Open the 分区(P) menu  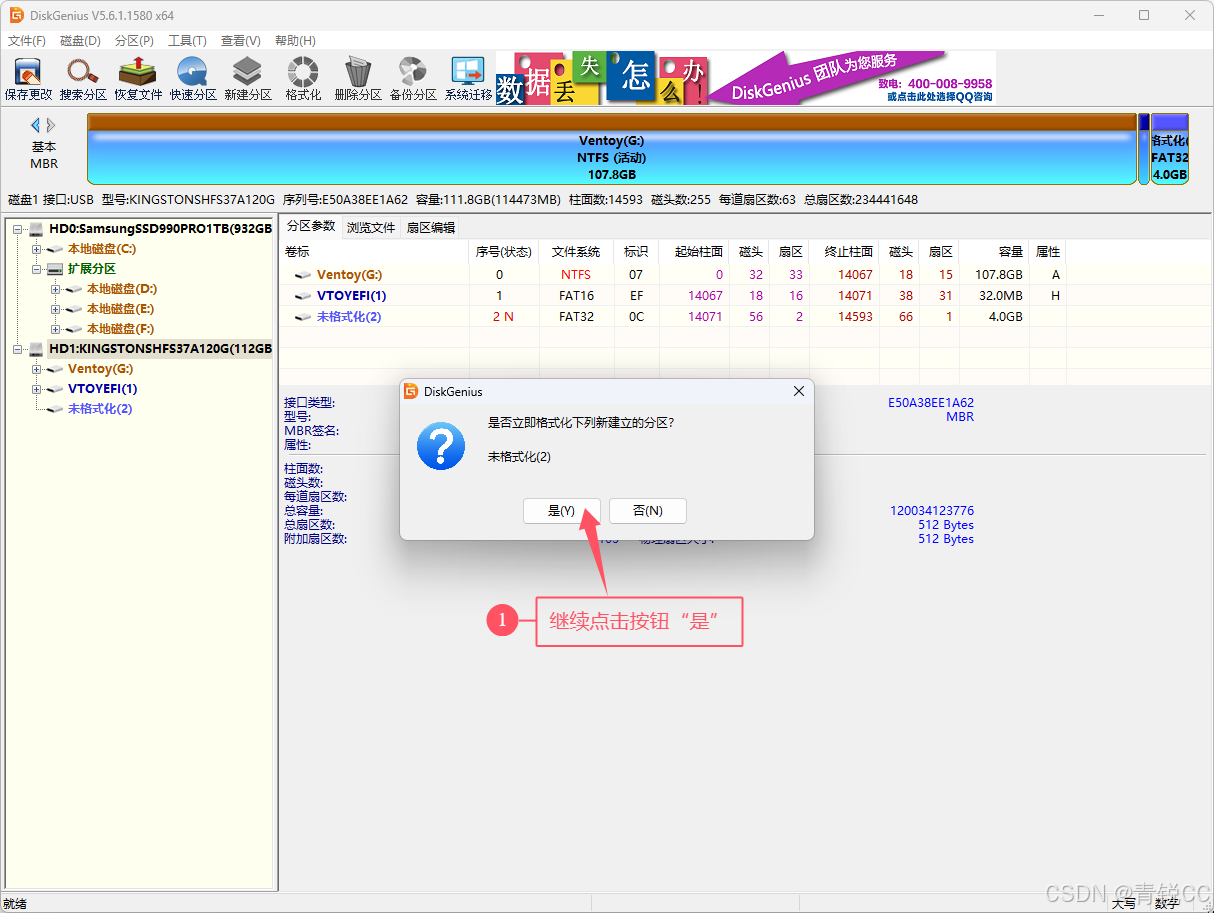[135, 41]
